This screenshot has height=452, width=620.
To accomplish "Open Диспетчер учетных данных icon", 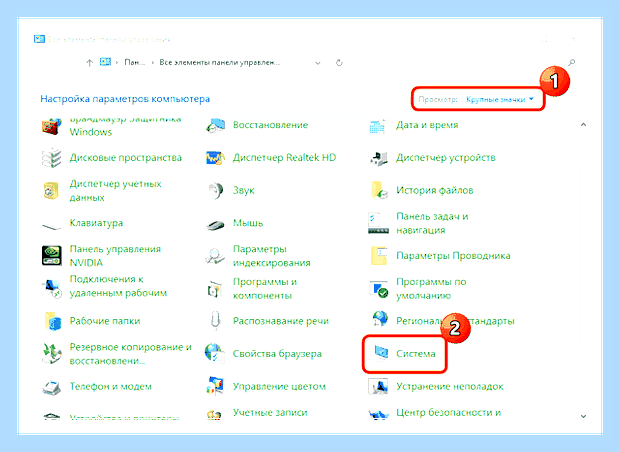I will (x=51, y=191).
